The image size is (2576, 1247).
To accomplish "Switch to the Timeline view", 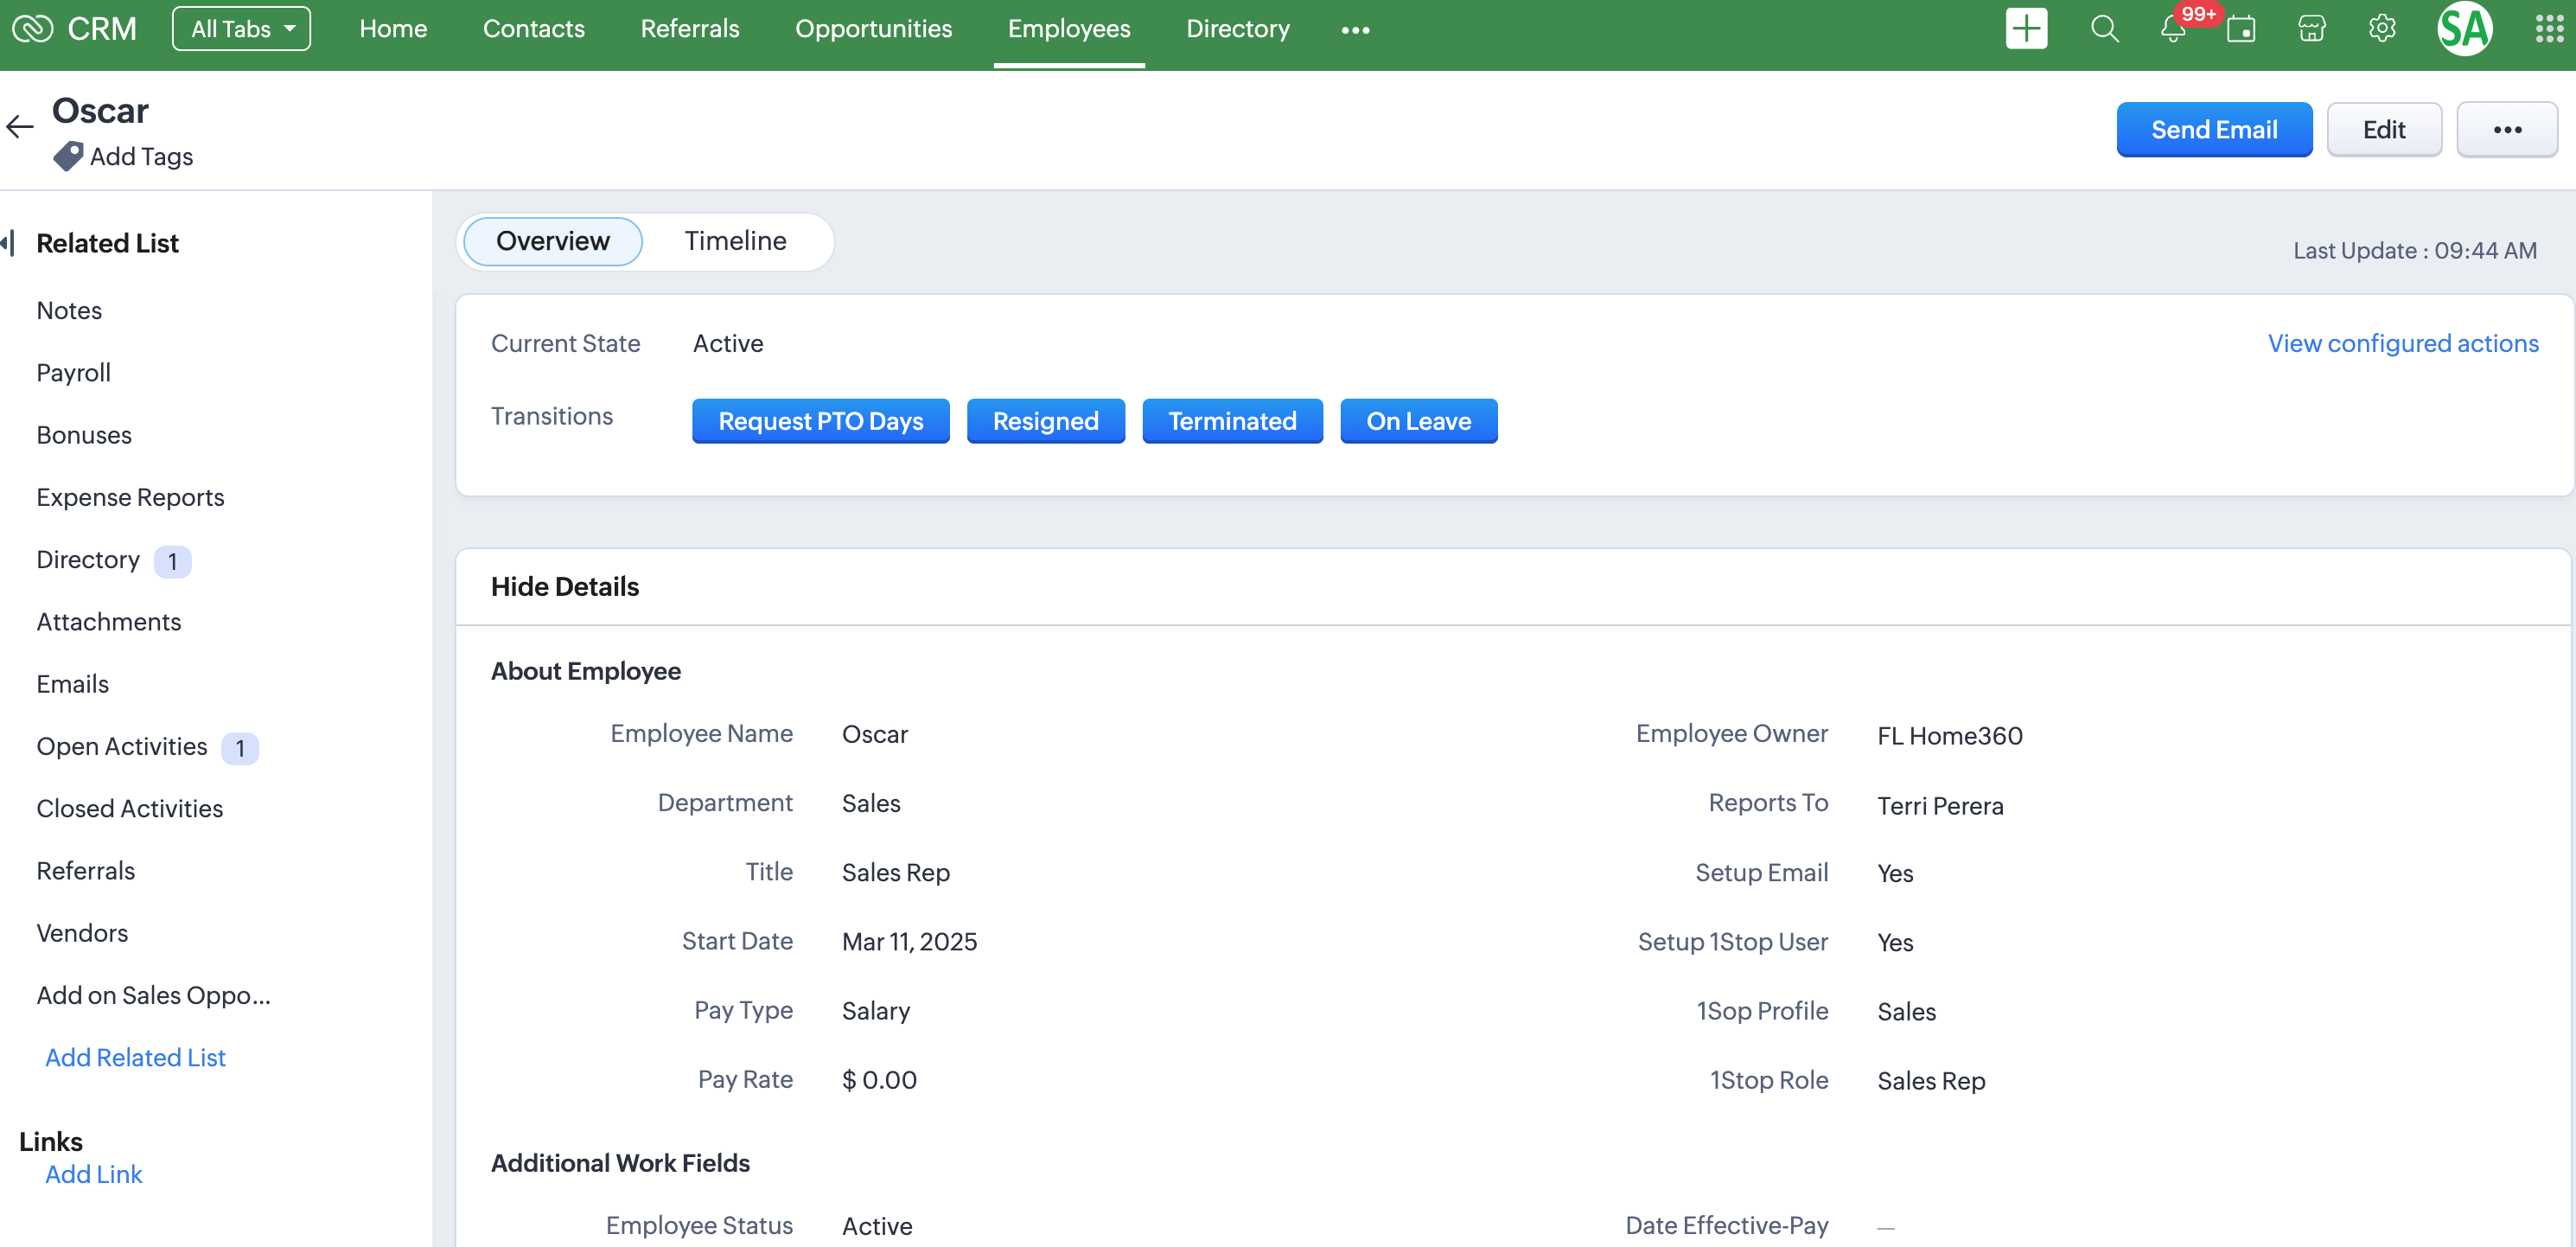I will click(x=735, y=241).
